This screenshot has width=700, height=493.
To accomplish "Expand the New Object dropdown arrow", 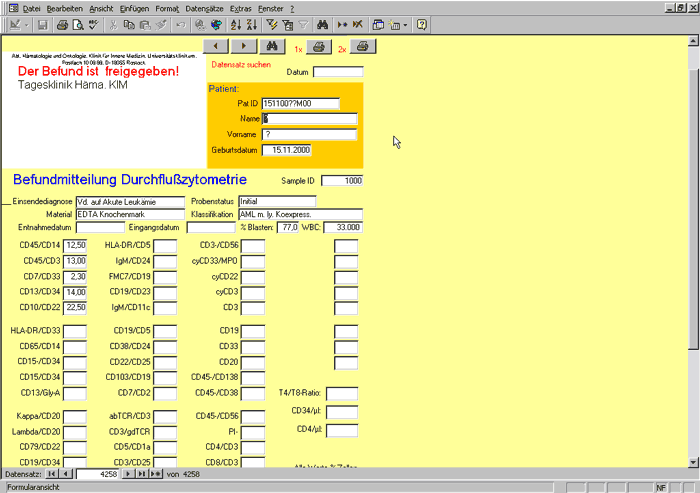I will click(405, 25).
